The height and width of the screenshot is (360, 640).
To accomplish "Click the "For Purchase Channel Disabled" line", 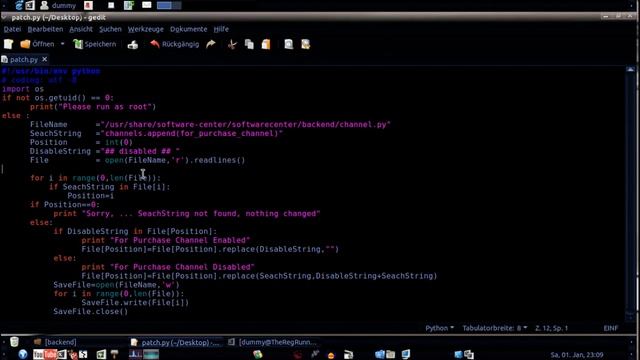I will 168,267.
